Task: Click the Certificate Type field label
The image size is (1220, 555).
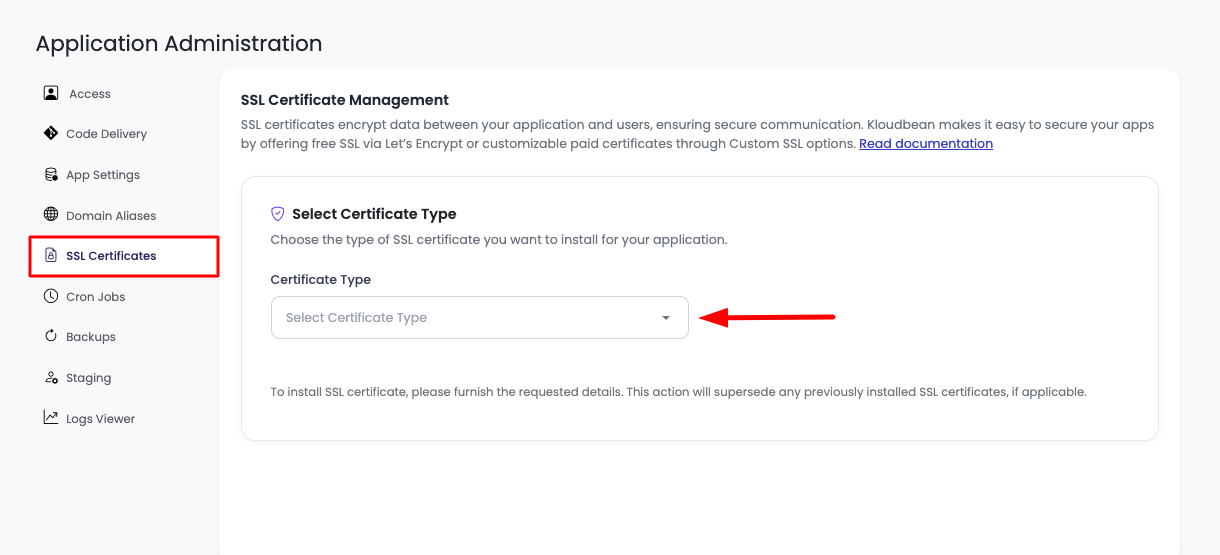Action: (x=321, y=280)
